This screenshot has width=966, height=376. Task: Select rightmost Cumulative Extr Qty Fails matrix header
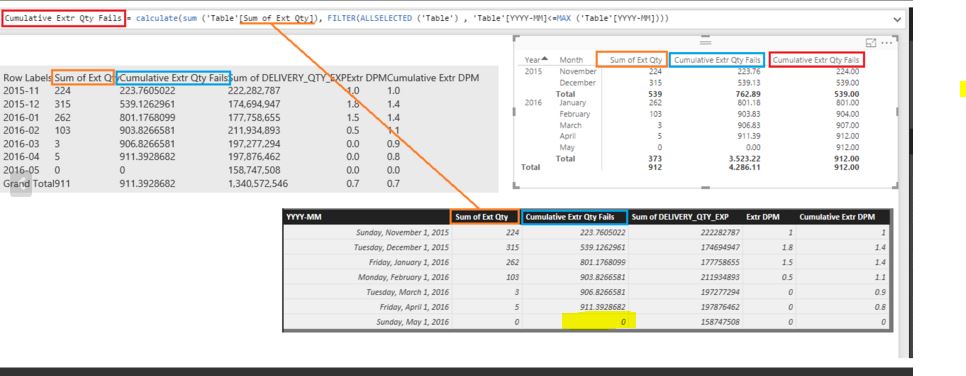[816, 60]
